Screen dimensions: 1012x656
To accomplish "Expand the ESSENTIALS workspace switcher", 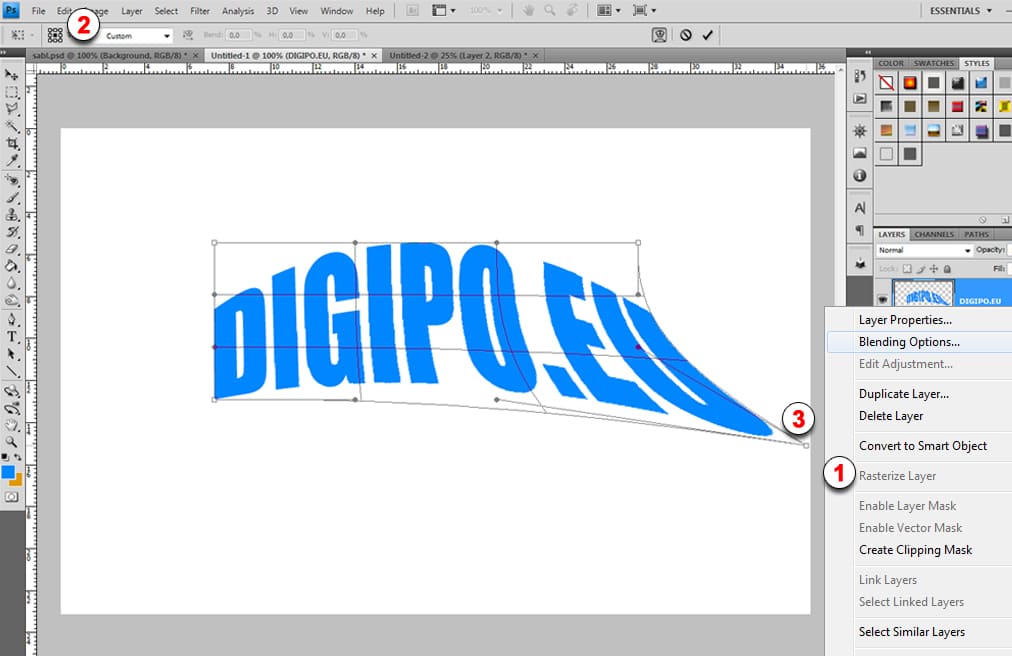I will 970,11.
